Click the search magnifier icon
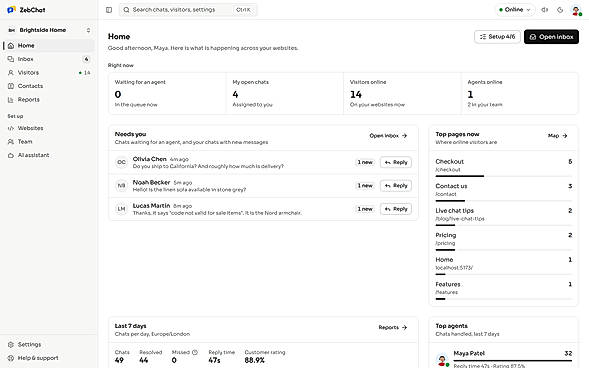 126,10
